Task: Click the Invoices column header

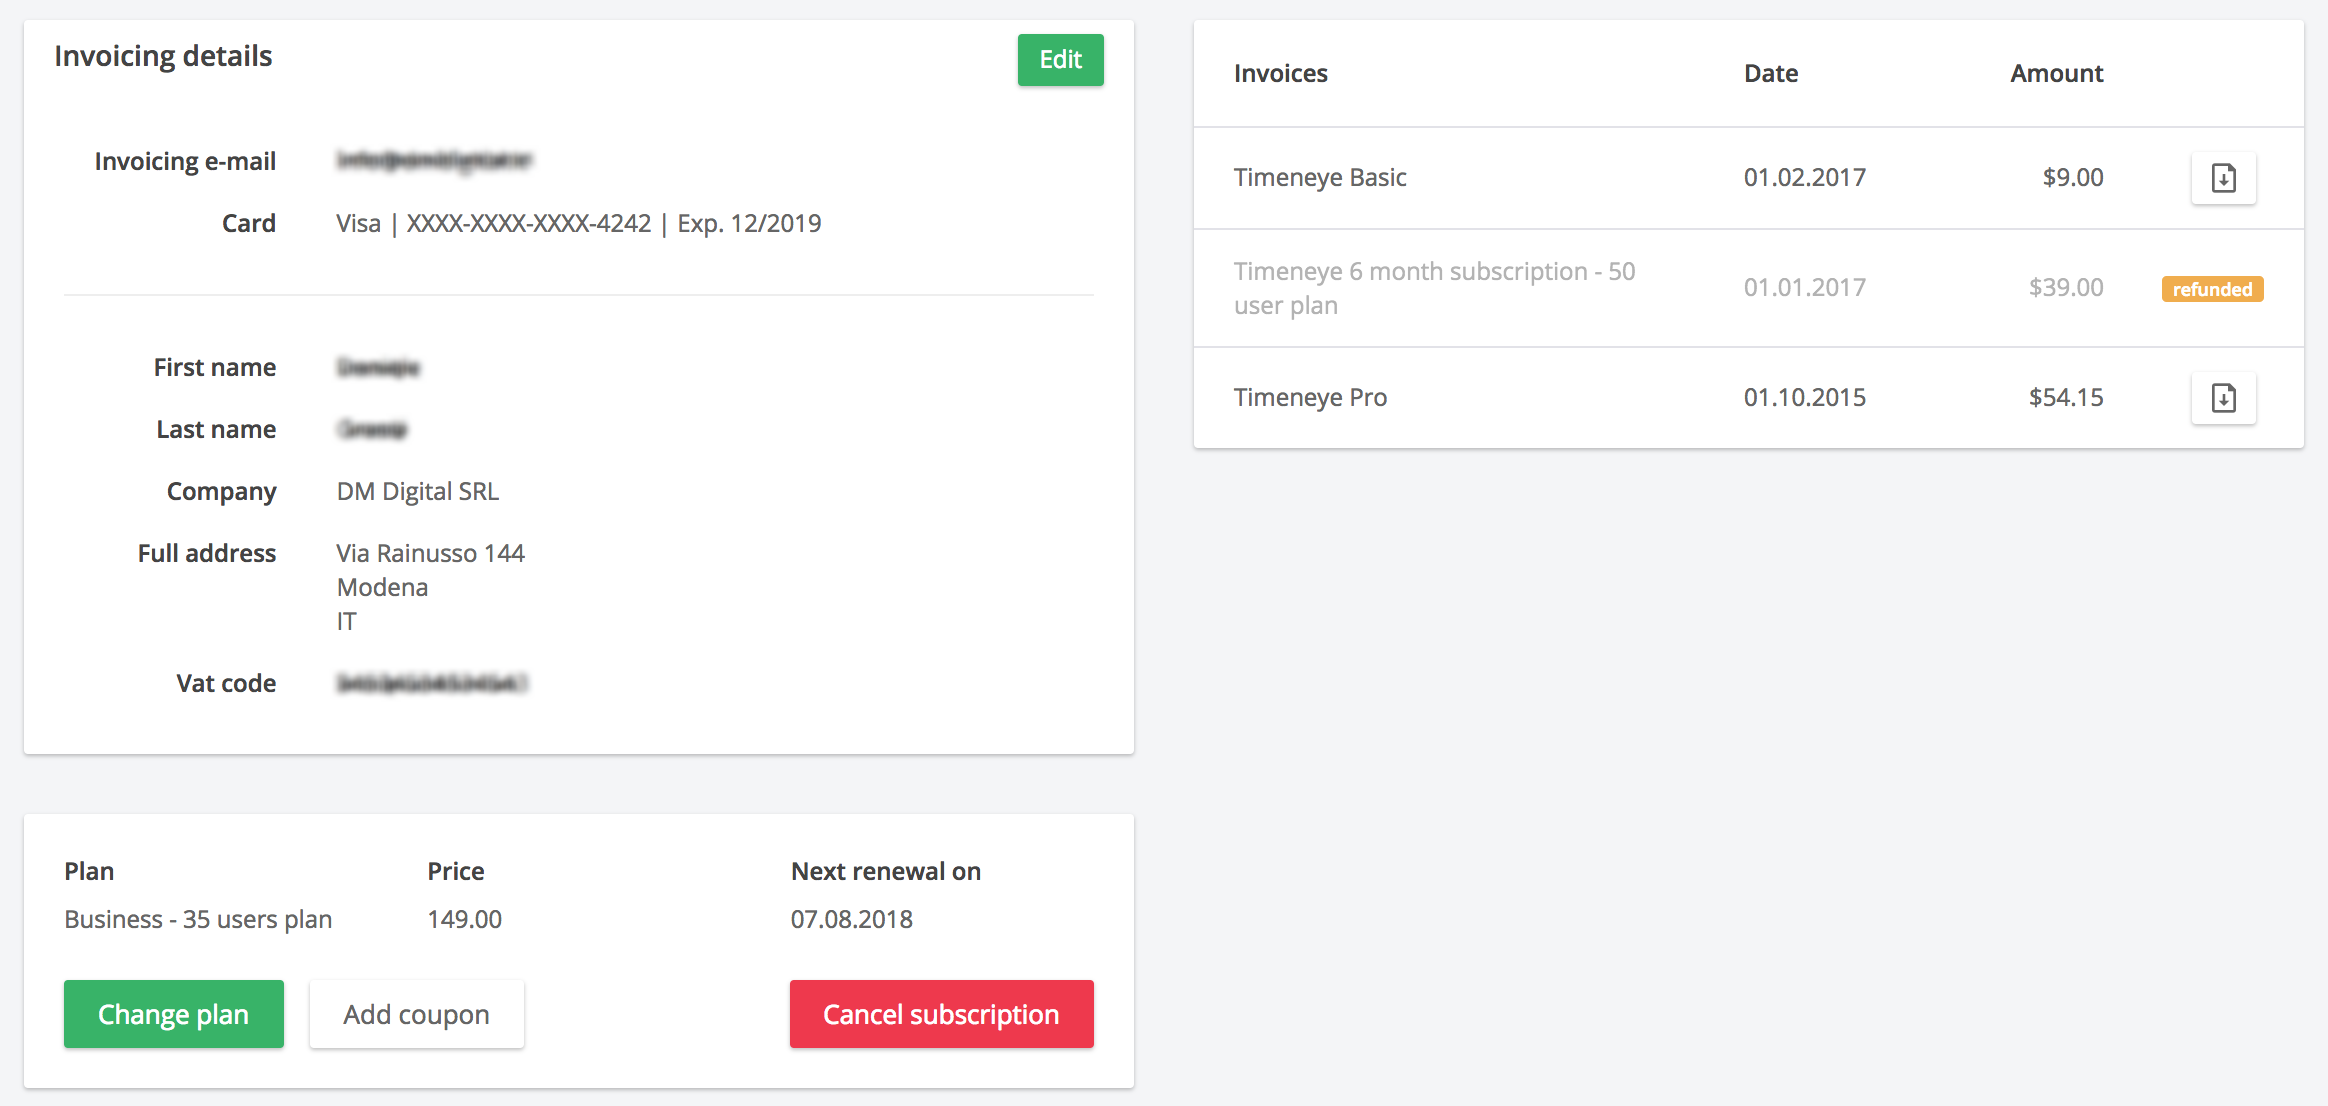Action: [1280, 74]
